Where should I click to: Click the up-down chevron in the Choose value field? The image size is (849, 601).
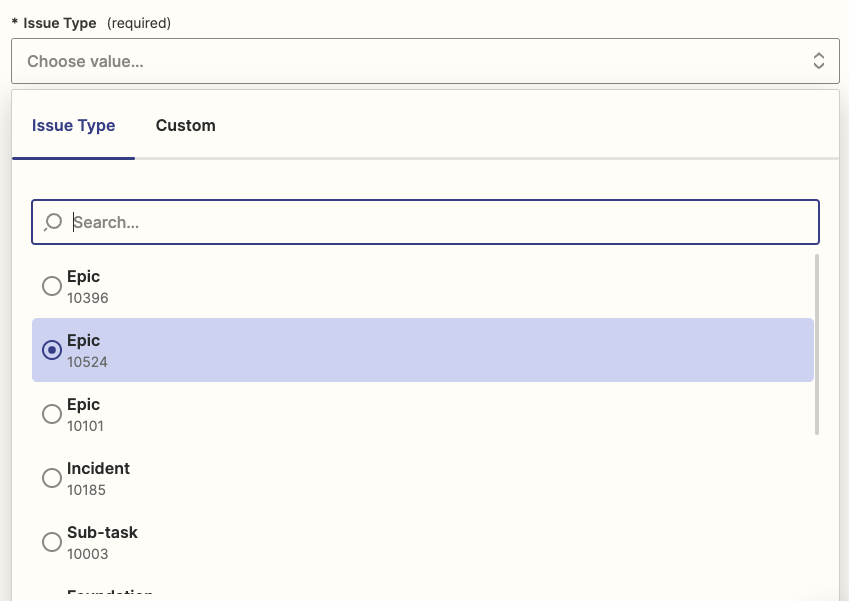tap(818, 61)
